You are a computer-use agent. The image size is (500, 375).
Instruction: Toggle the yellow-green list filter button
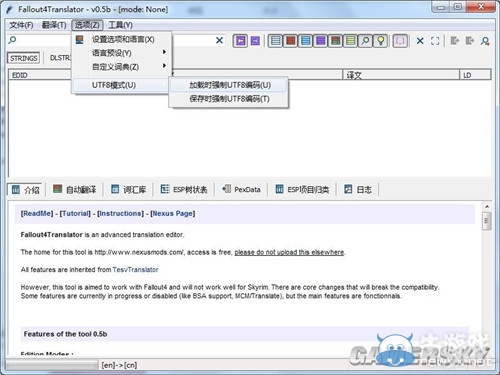coord(351,41)
